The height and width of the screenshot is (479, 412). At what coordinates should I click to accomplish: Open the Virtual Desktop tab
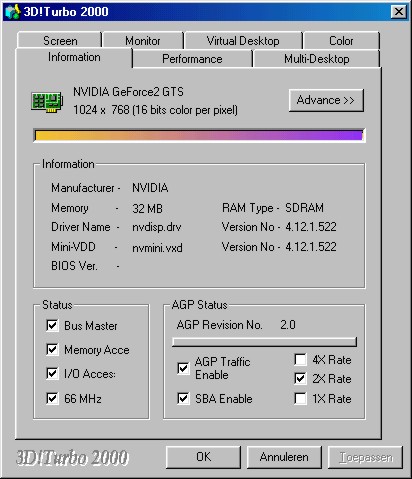243,41
